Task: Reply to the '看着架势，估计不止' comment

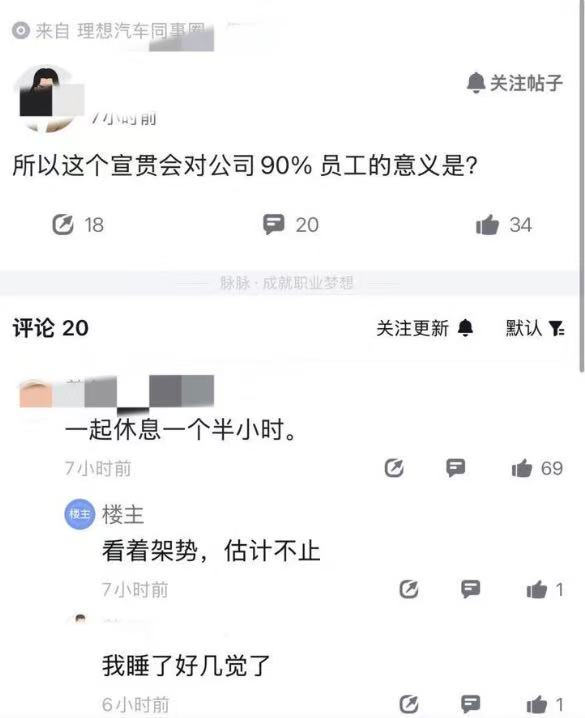Action: (x=471, y=589)
